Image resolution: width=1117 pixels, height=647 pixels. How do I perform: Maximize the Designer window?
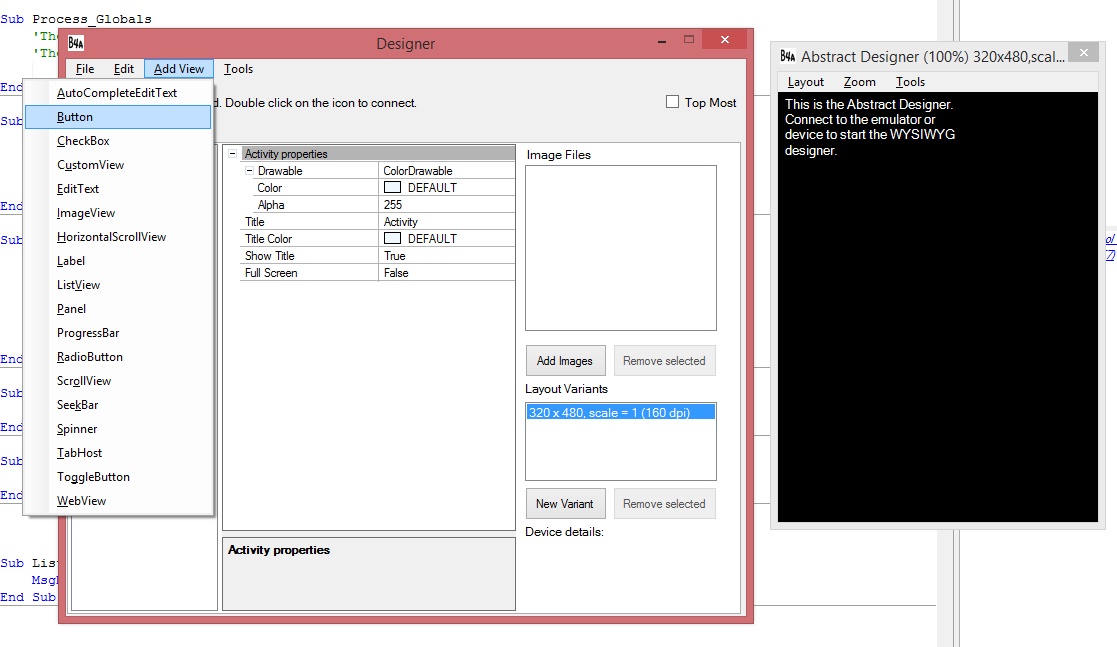[689, 40]
